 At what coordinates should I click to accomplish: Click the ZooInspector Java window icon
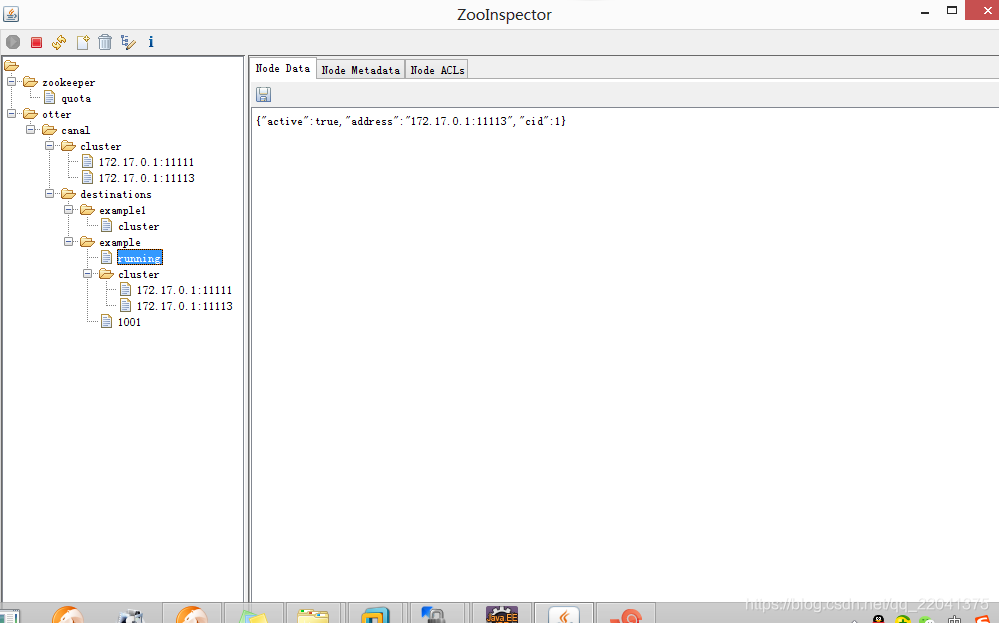(x=11, y=13)
